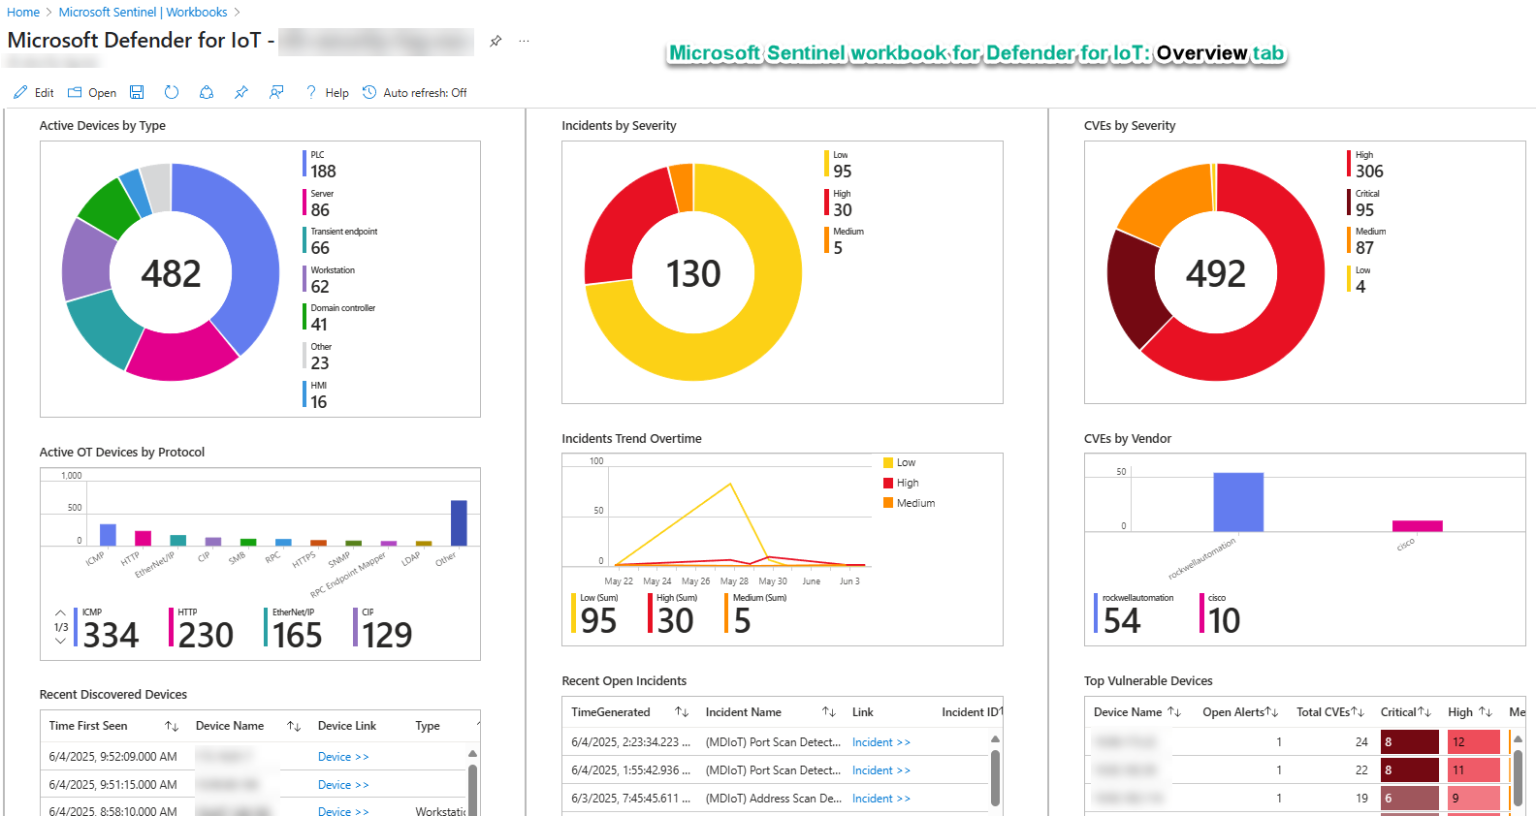
Task: Navigate to Home breadcrumb
Action: [22, 12]
